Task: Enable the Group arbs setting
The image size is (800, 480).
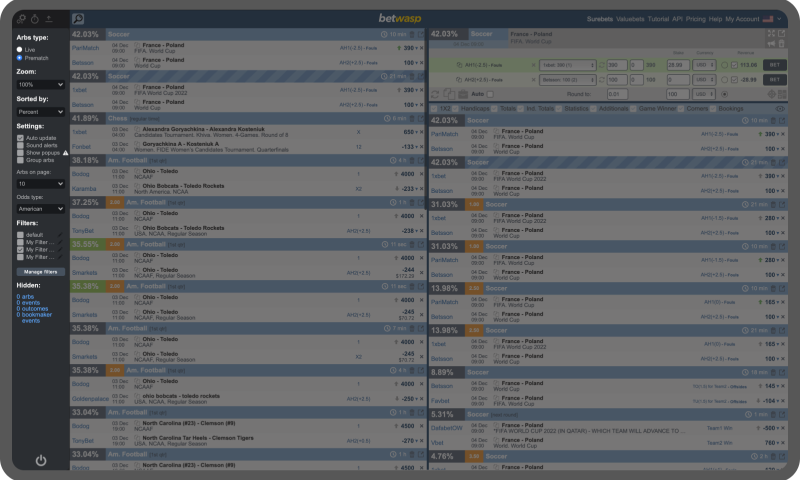Action: 20,160
